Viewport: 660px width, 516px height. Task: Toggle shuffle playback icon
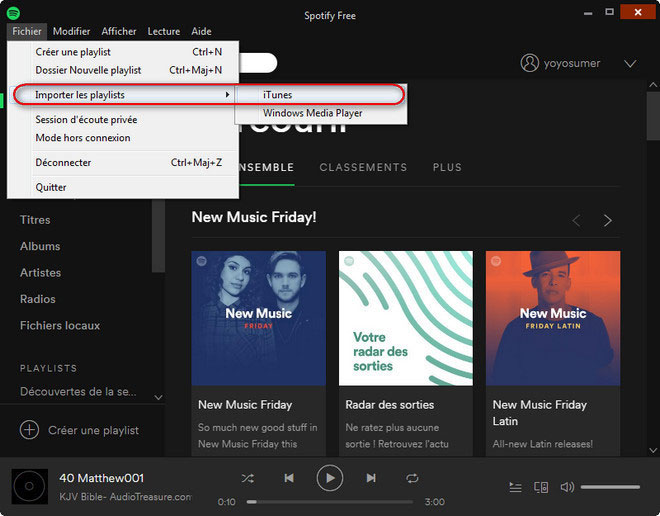(x=248, y=479)
